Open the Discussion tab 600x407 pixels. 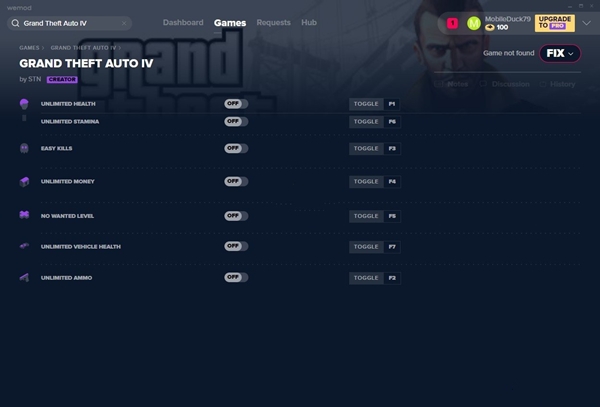[505, 84]
